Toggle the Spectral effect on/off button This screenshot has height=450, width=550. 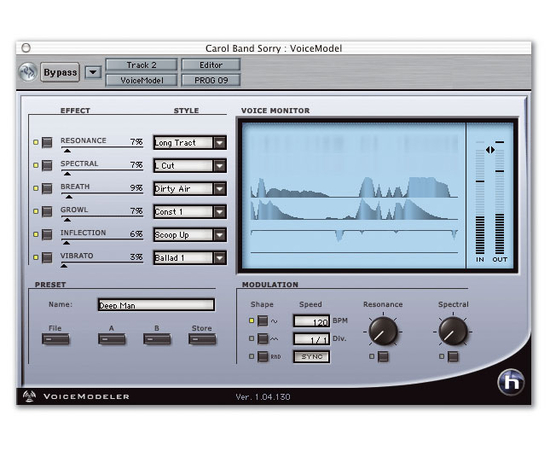47,165
